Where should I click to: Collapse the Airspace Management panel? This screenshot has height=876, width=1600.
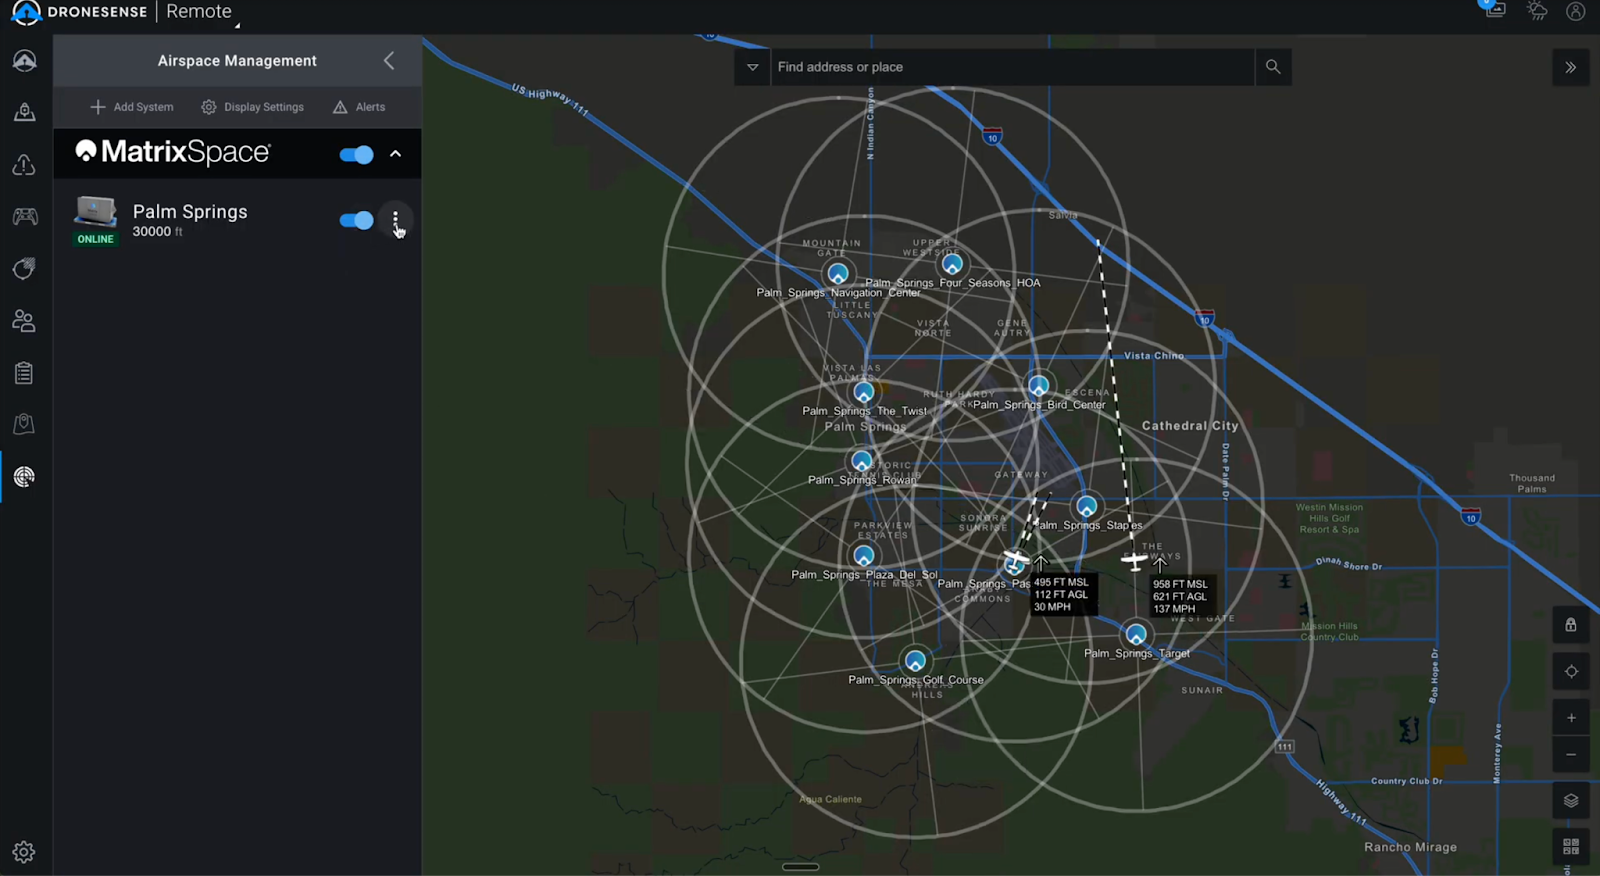[389, 61]
